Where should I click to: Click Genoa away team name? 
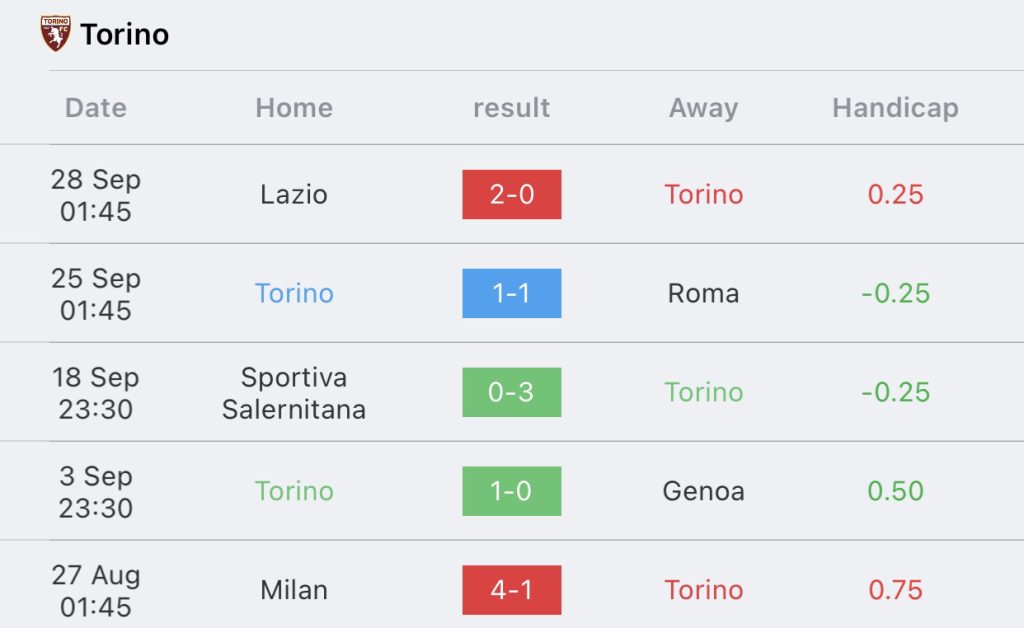703,491
